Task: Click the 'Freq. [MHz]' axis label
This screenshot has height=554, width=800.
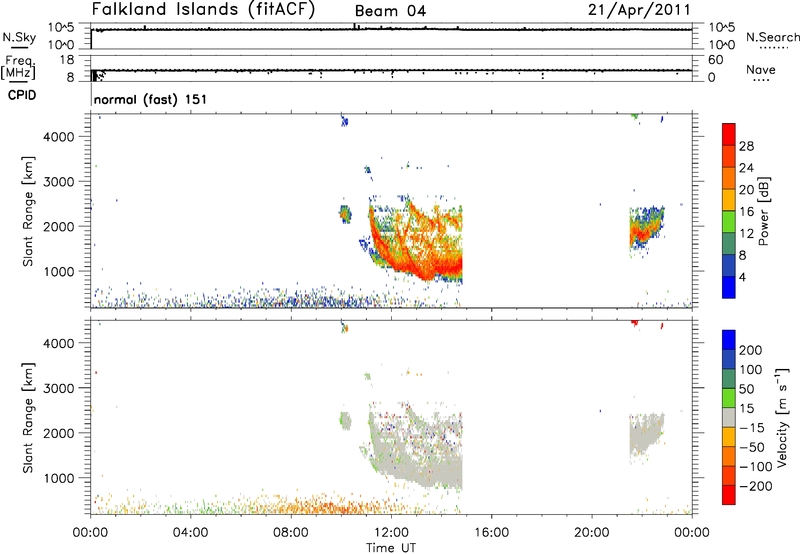Action: (18, 67)
